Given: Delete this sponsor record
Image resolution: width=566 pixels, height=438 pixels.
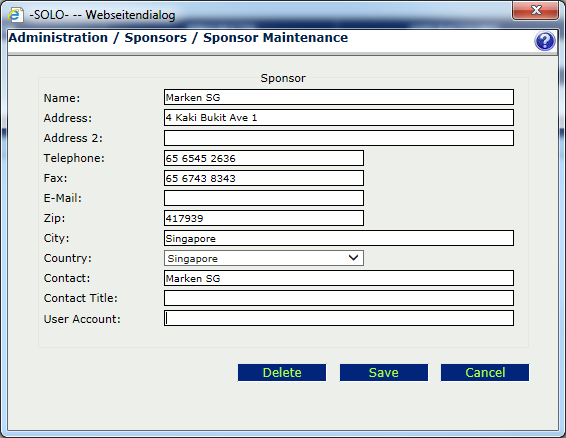Looking at the screenshot, I should (x=282, y=372).
